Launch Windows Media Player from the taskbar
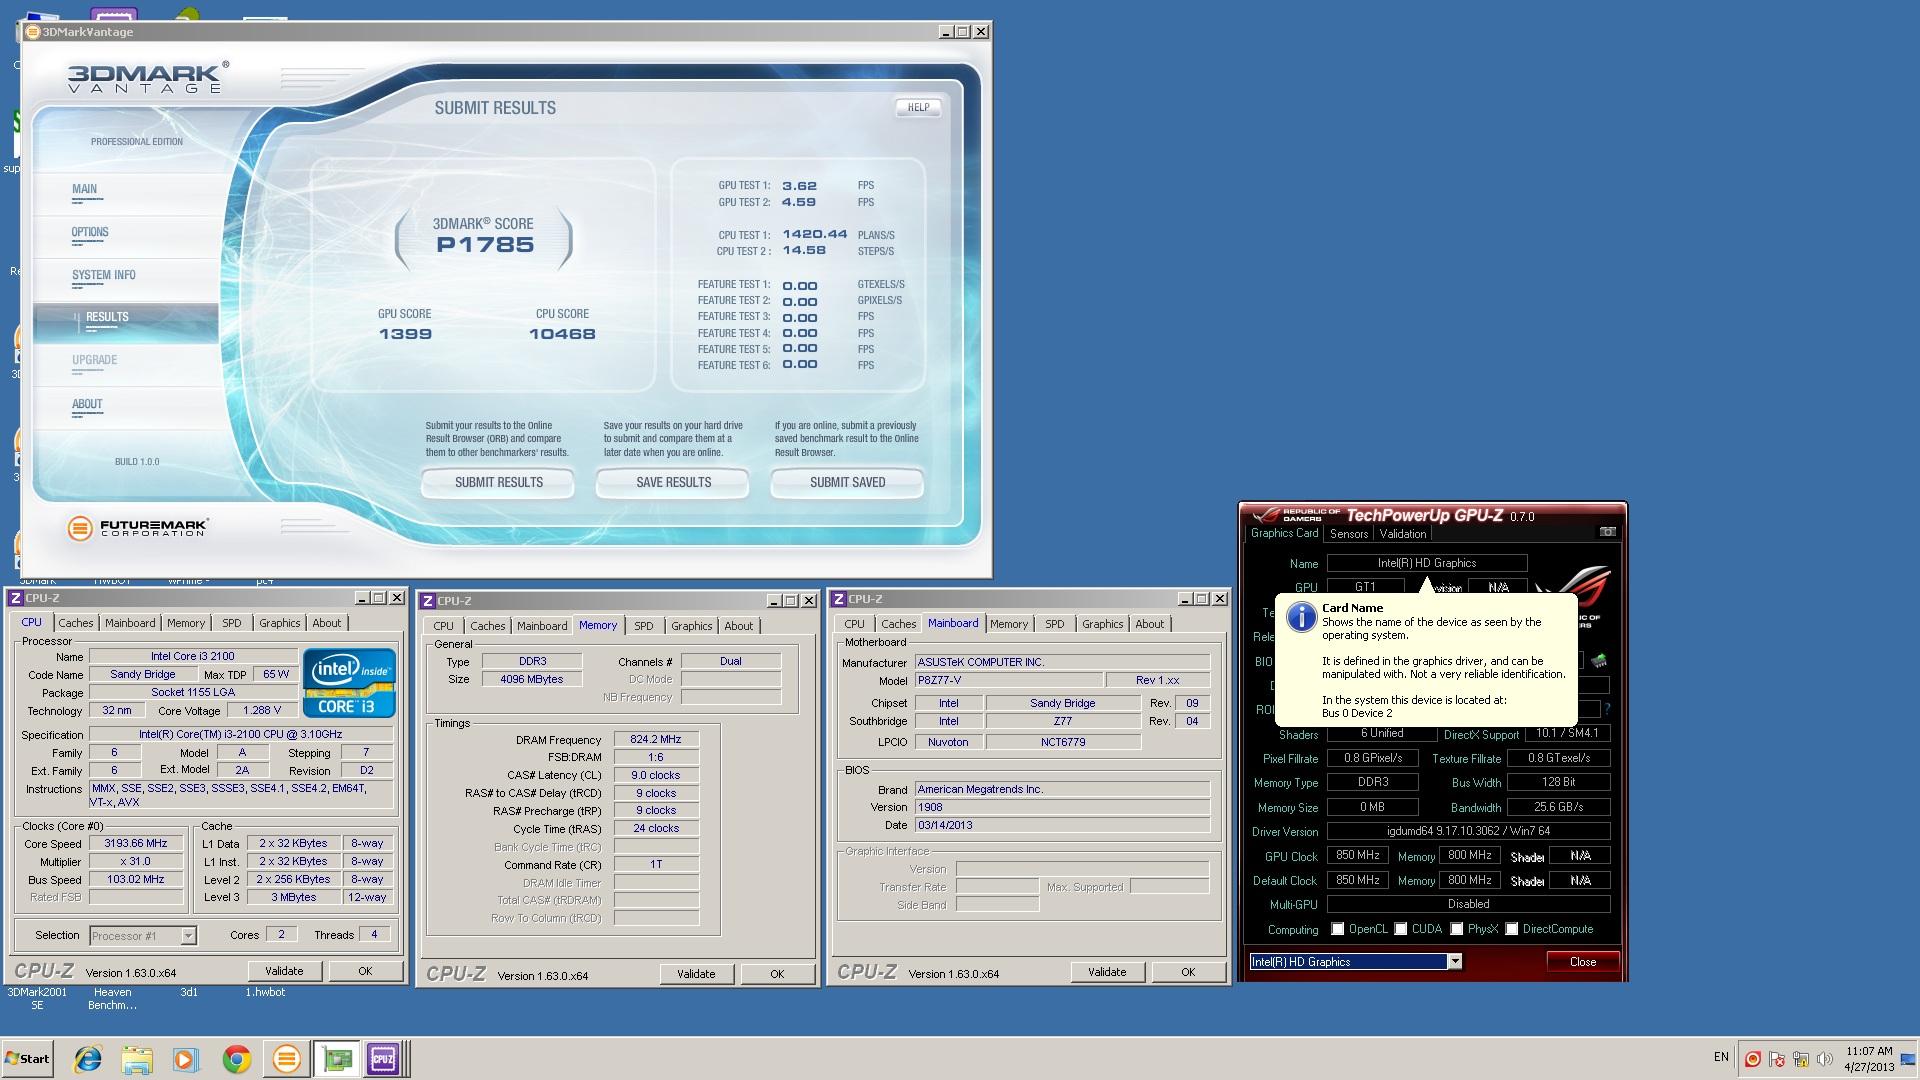Viewport: 1920px width, 1080px height. coord(186,1059)
